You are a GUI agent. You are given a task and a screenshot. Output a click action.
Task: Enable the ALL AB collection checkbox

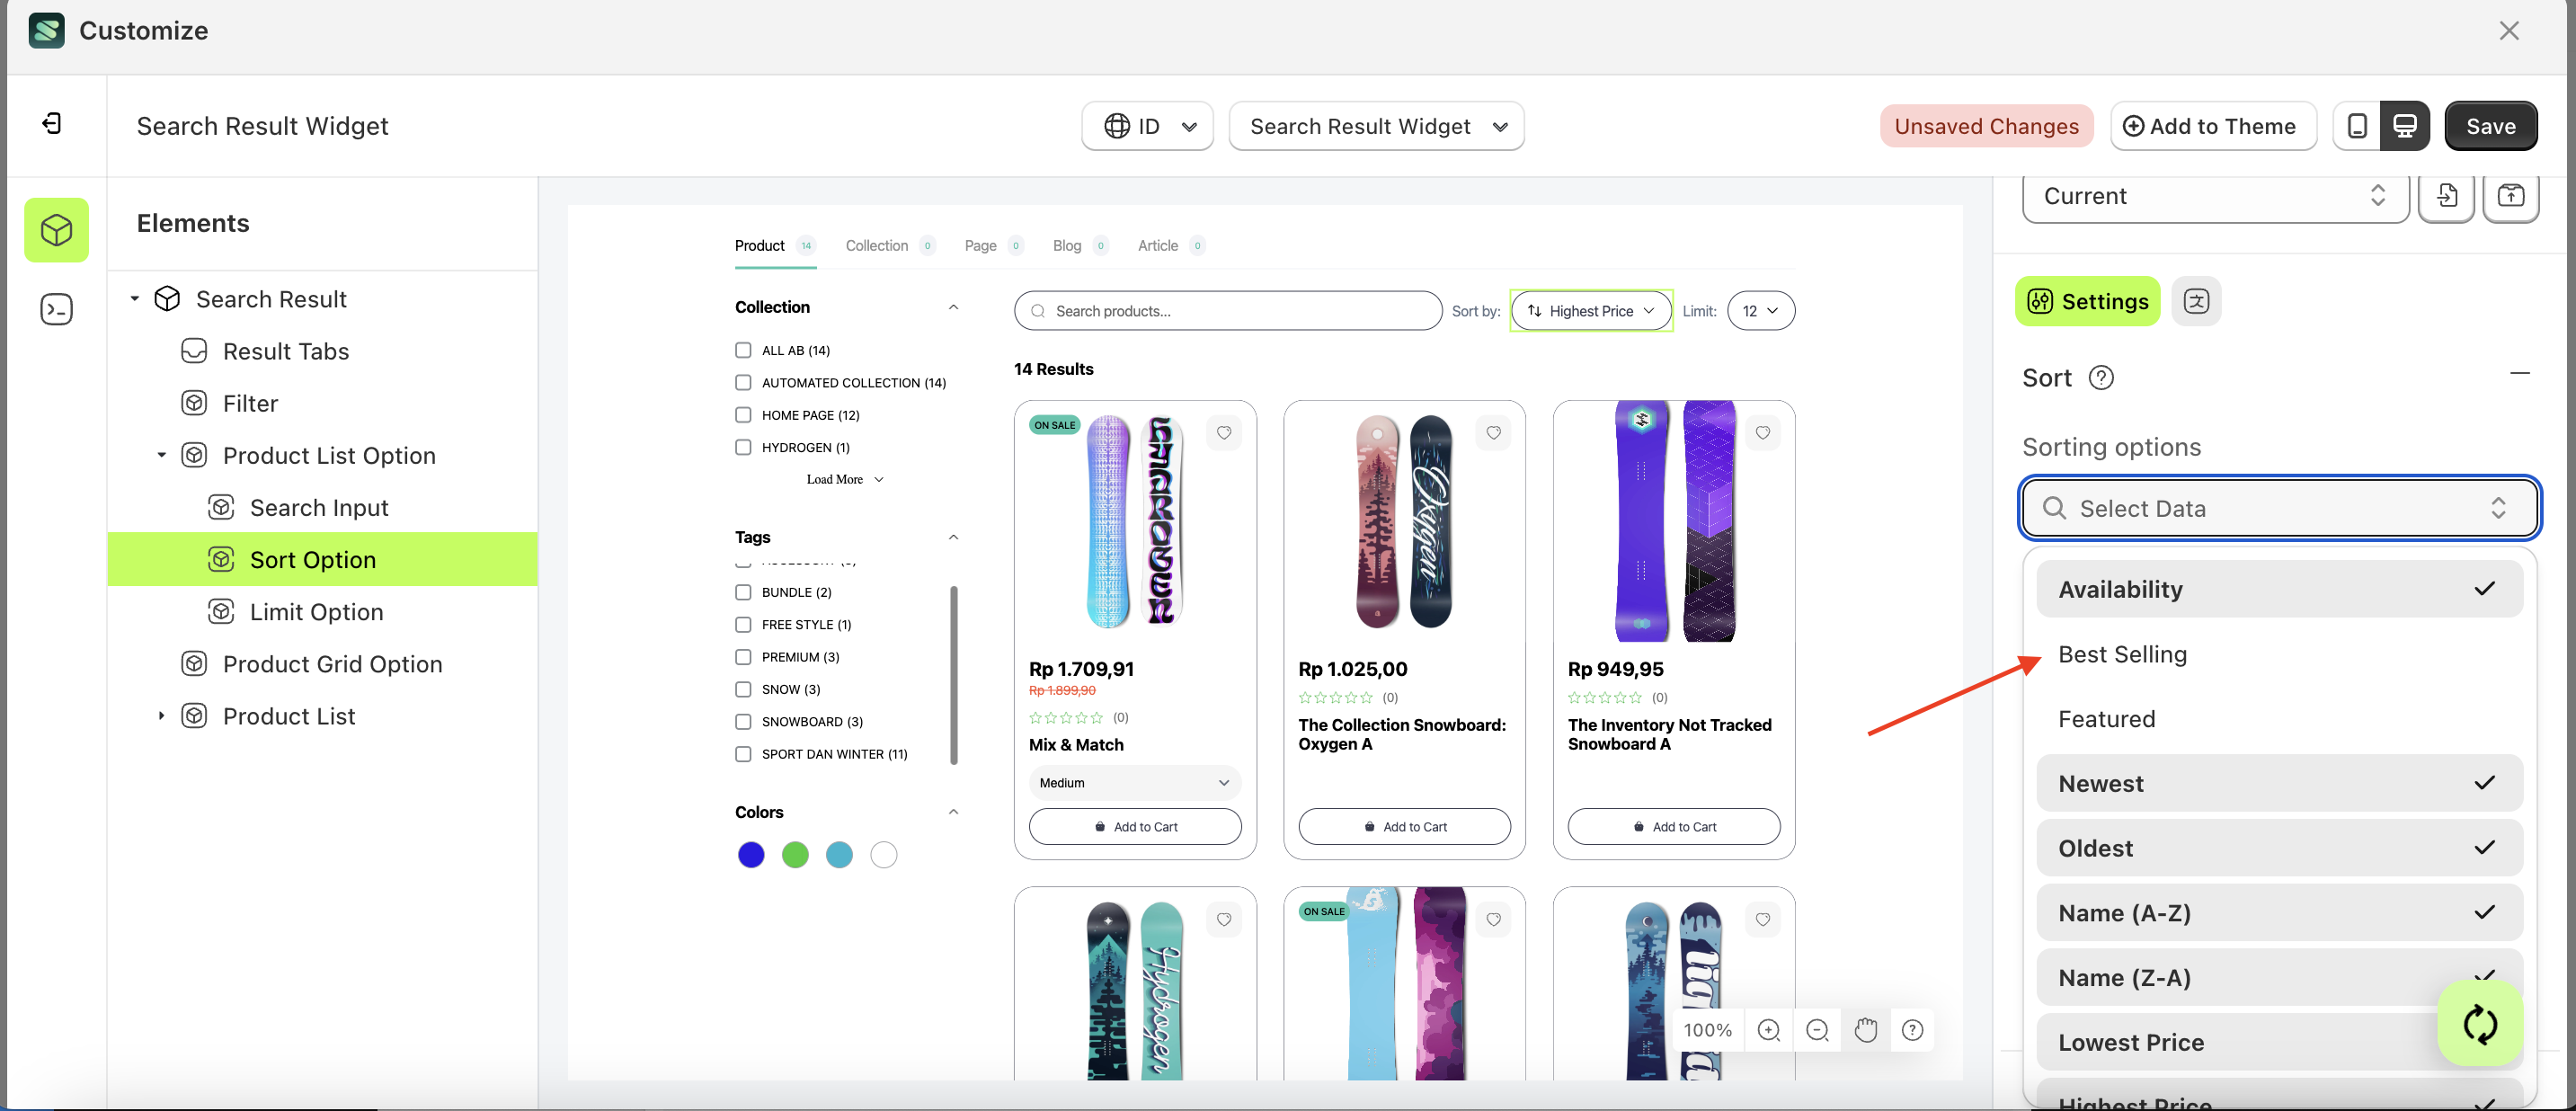tap(743, 350)
